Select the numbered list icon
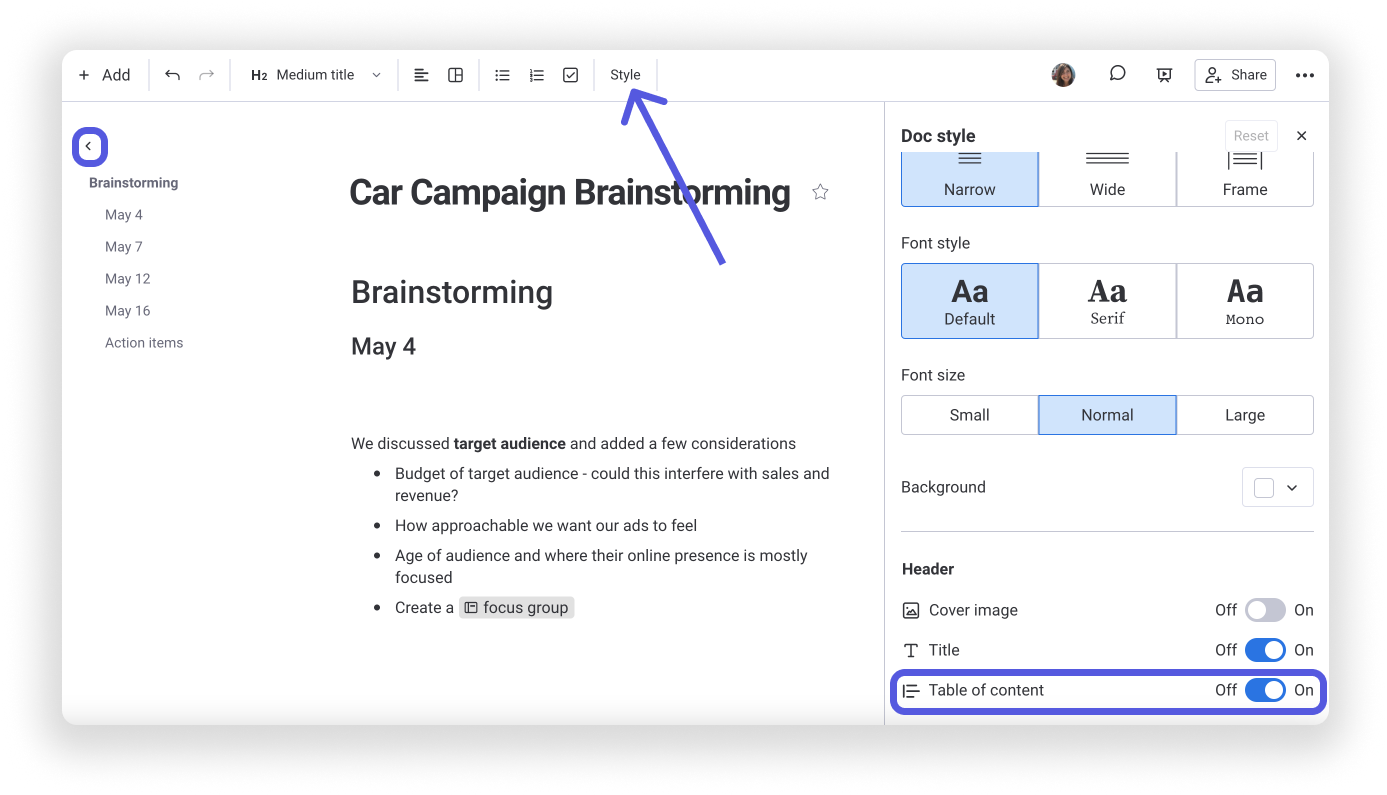1387x795 pixels. pyautogui.click(x=536, y=74)
